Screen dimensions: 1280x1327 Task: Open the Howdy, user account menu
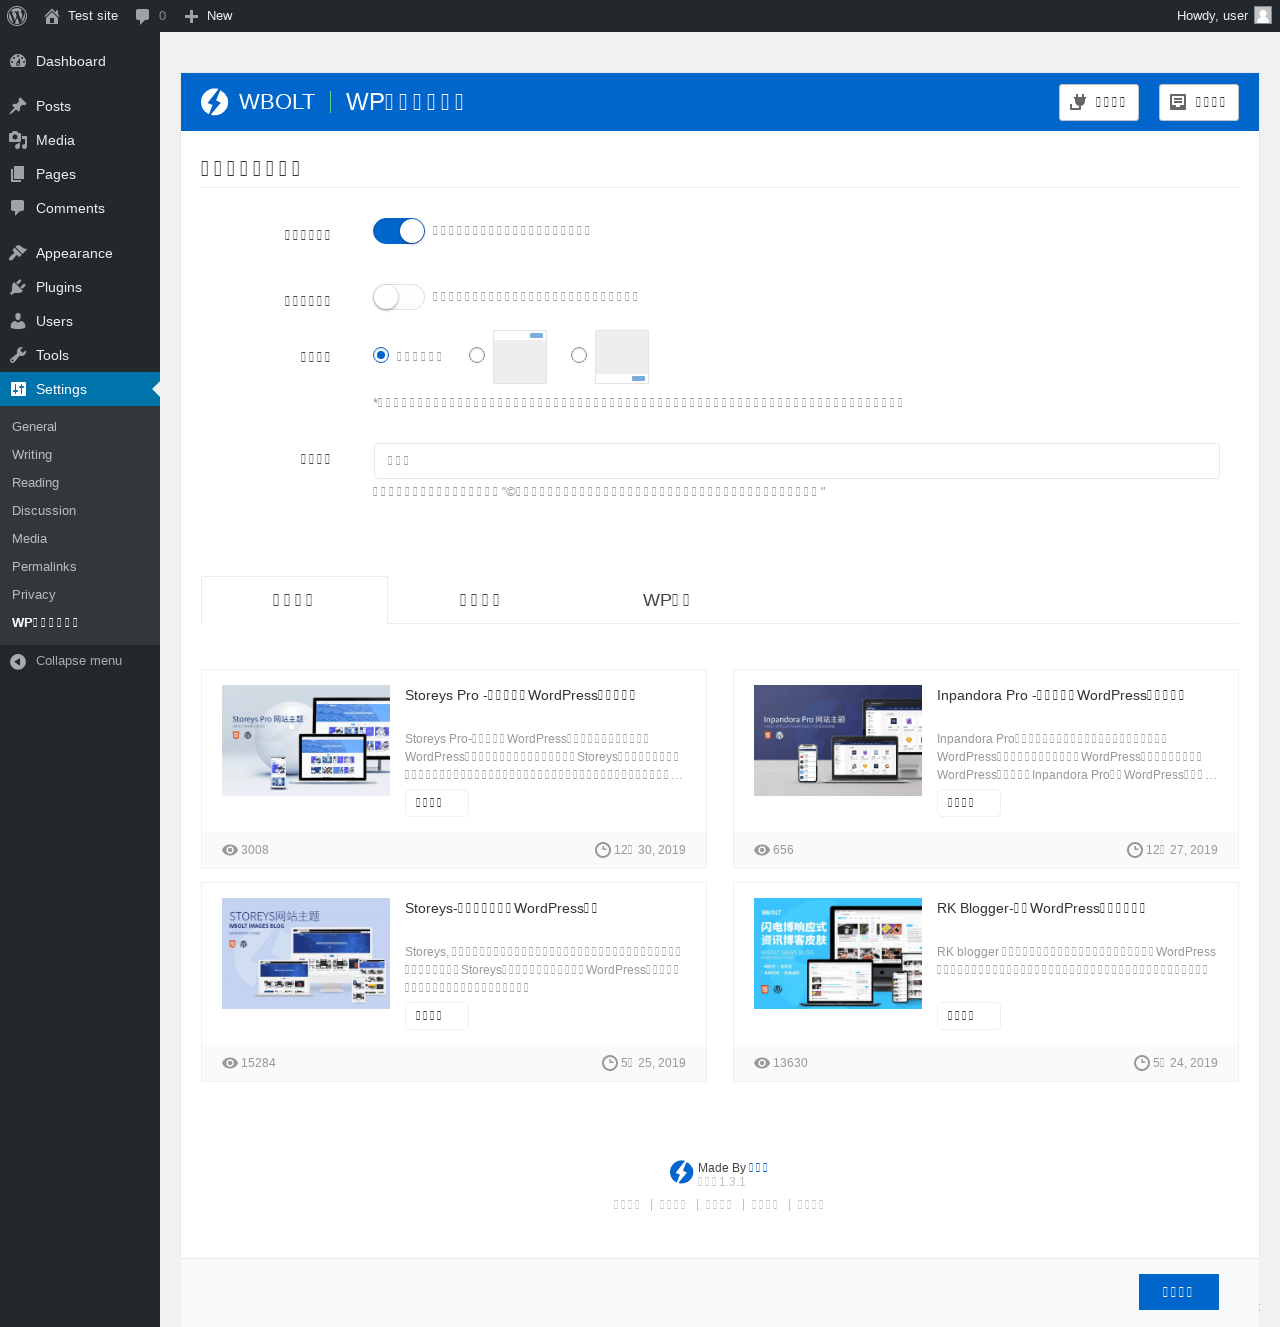pyautogui.click(x=1223, y=16)
